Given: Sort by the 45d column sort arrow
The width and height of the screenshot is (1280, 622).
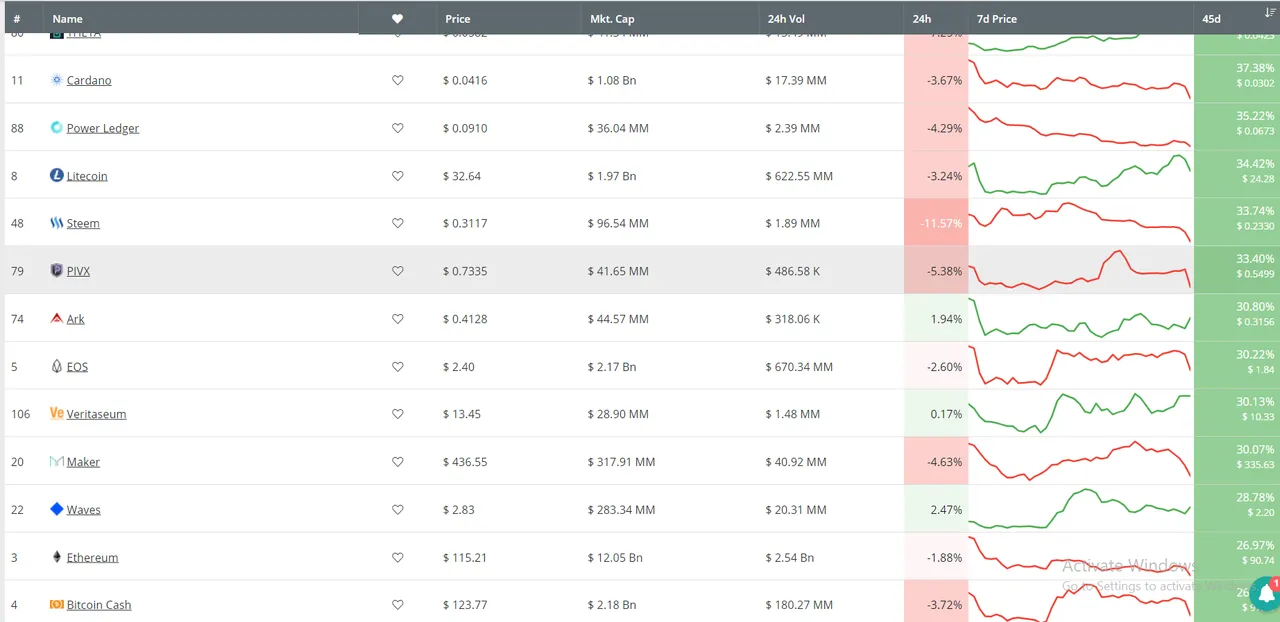Looking at the screenshot, I should click(x=1270, y=12).
